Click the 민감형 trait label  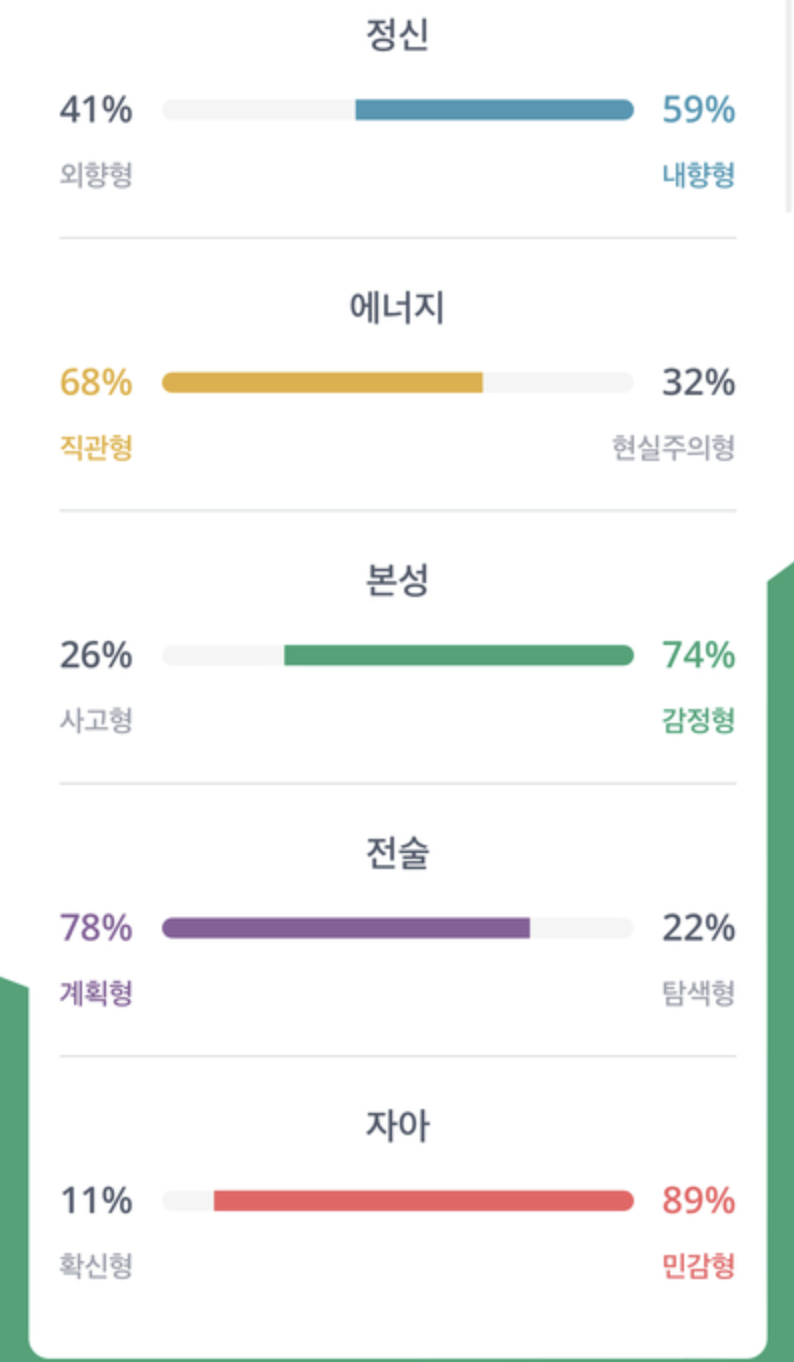(x=698, y=1267)
